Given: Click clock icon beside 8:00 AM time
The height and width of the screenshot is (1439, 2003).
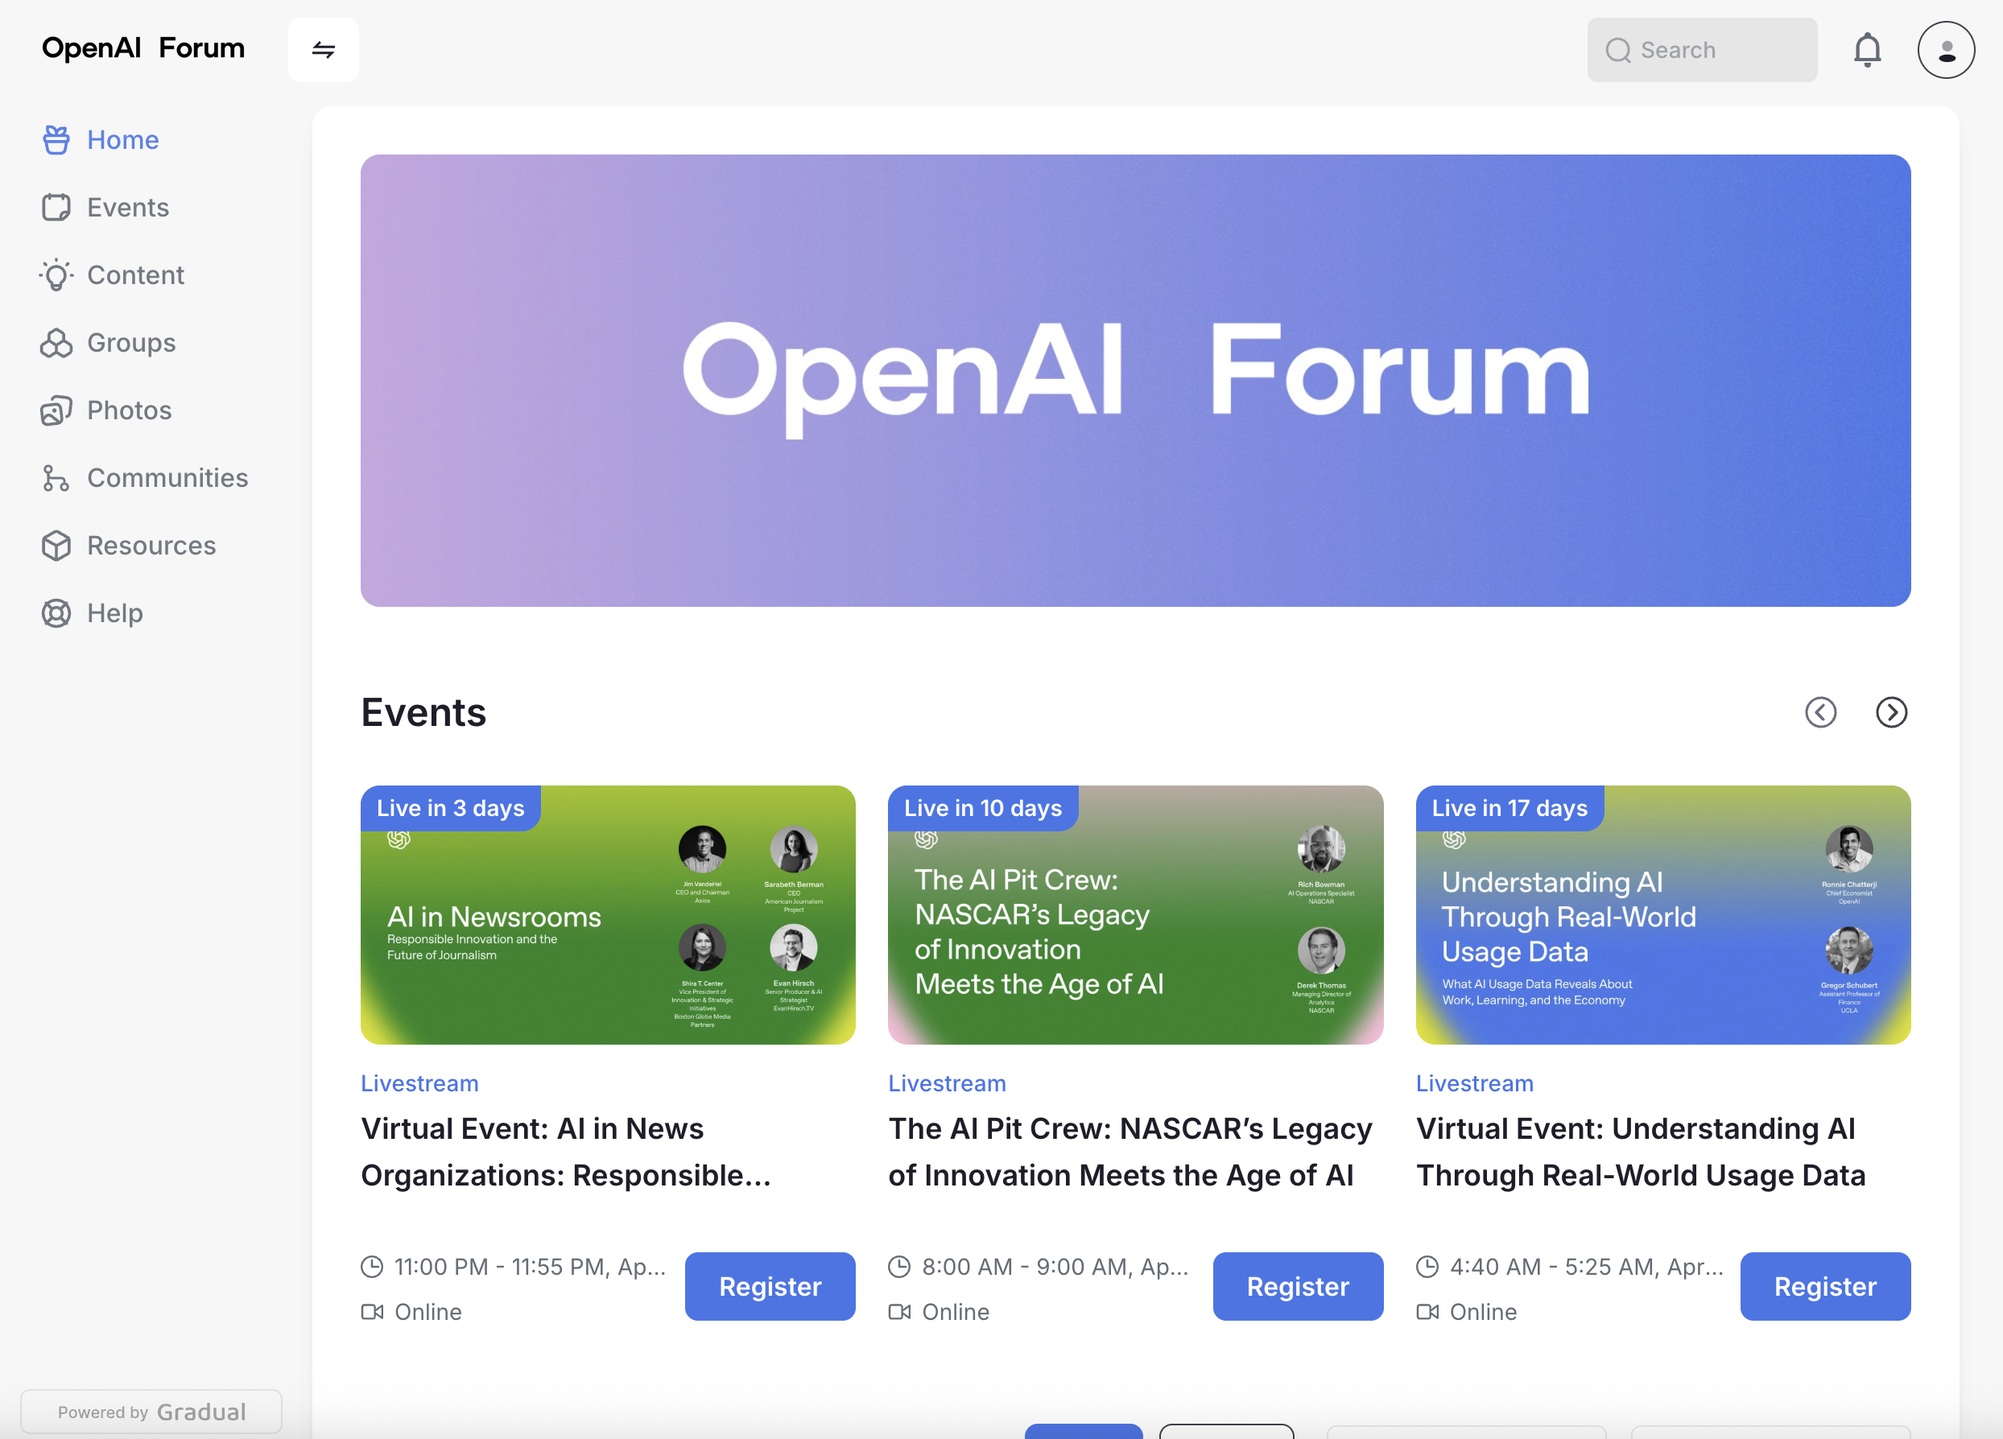Looking at the screenshot, I should pyautogui.click(x=900, y=1267).
